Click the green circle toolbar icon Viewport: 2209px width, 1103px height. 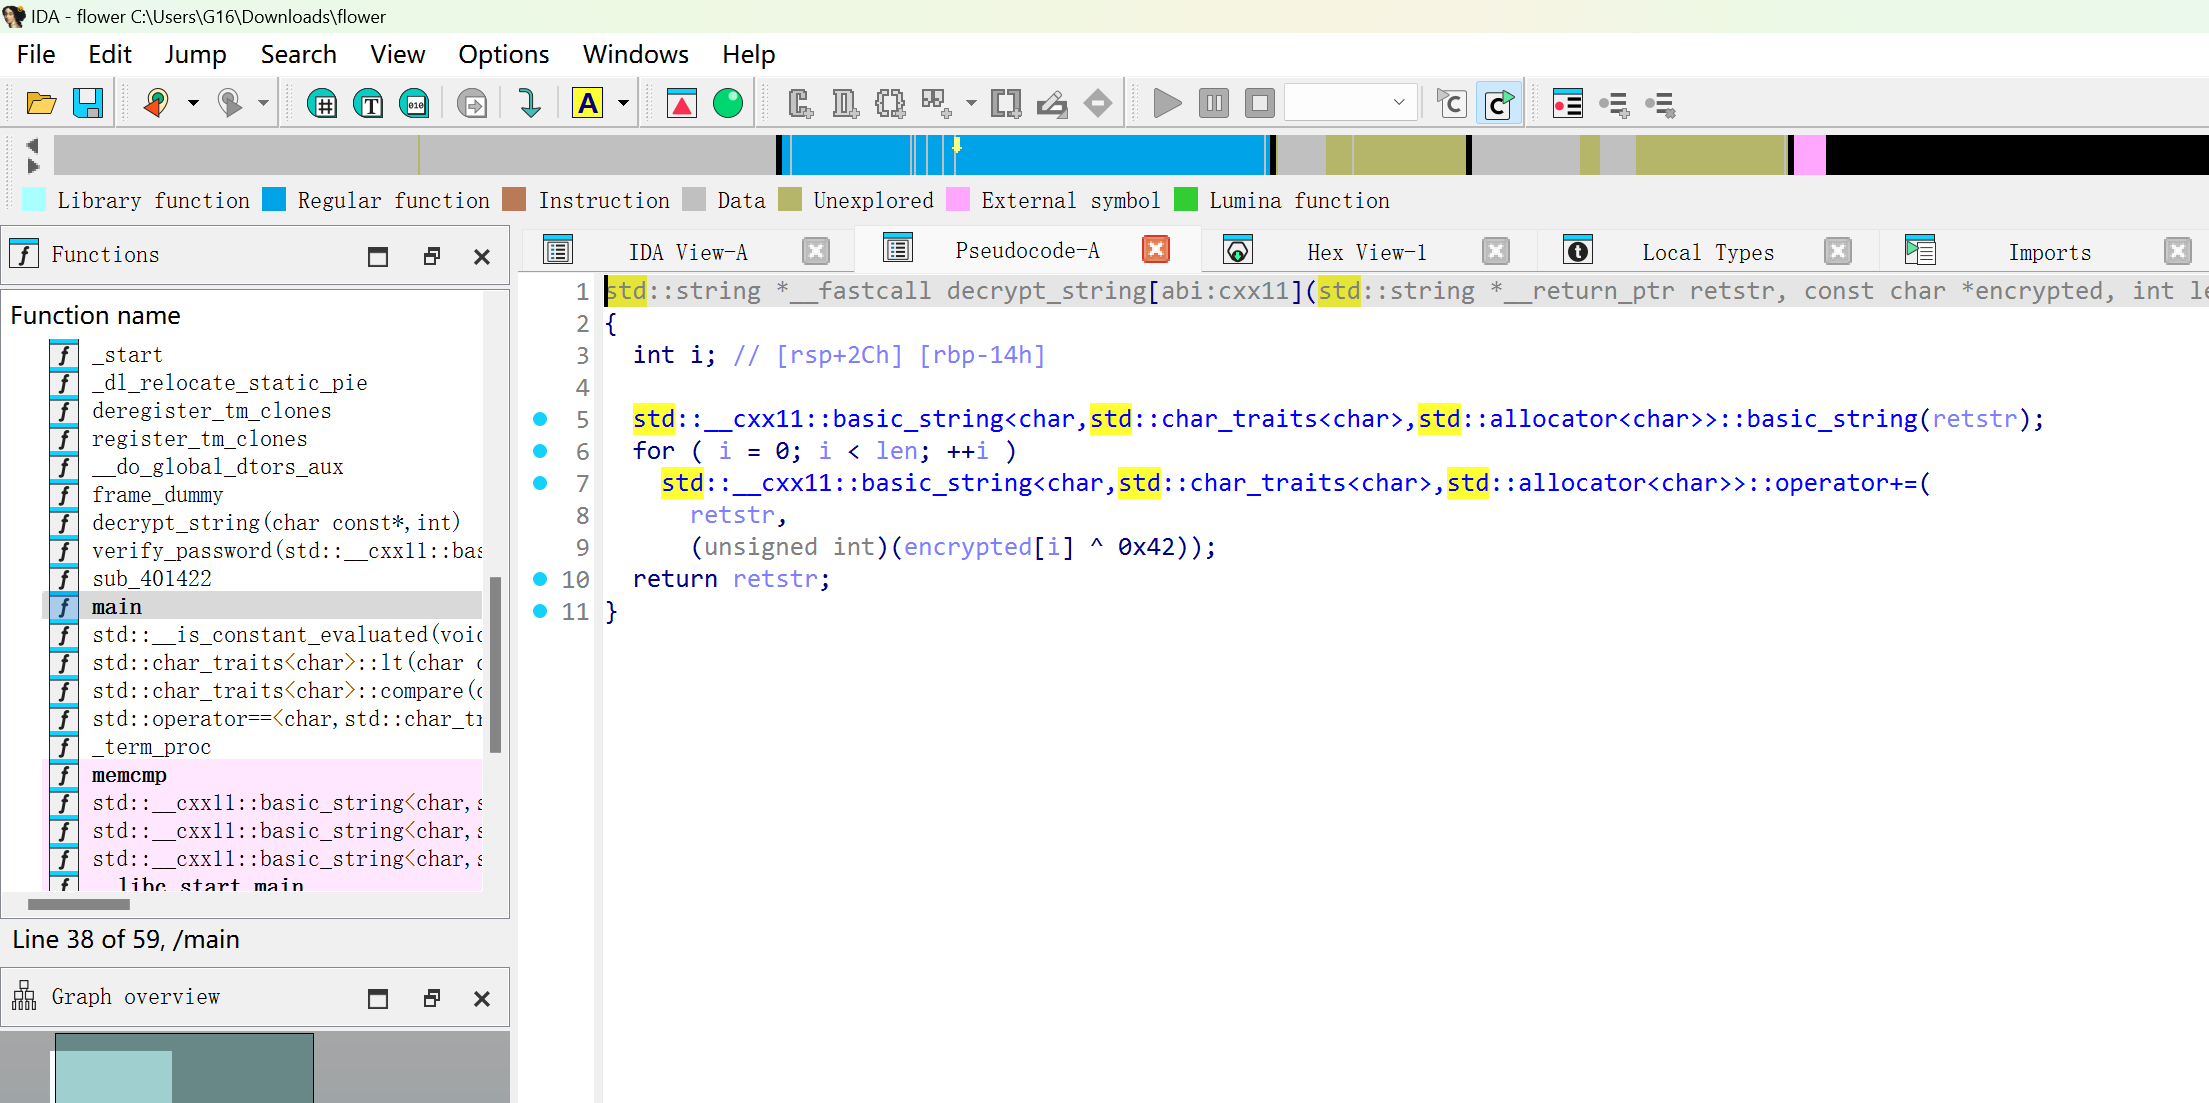[728, 103]
